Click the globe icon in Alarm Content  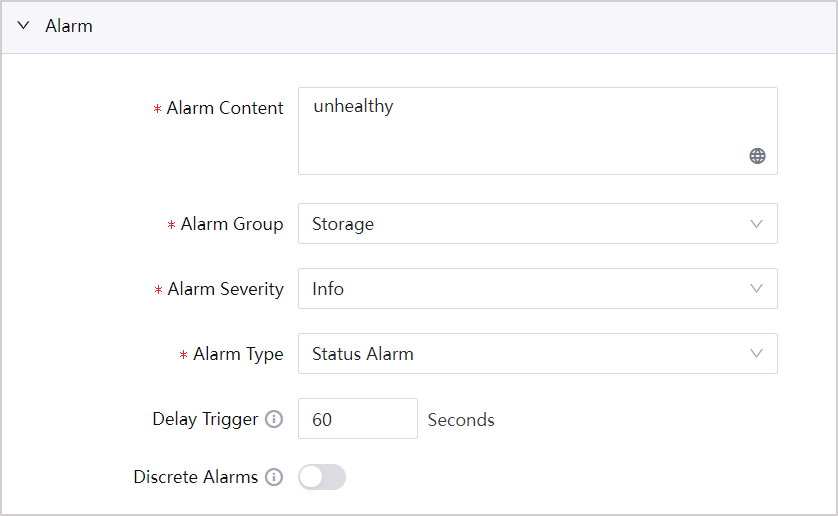[x=758, y=156]
